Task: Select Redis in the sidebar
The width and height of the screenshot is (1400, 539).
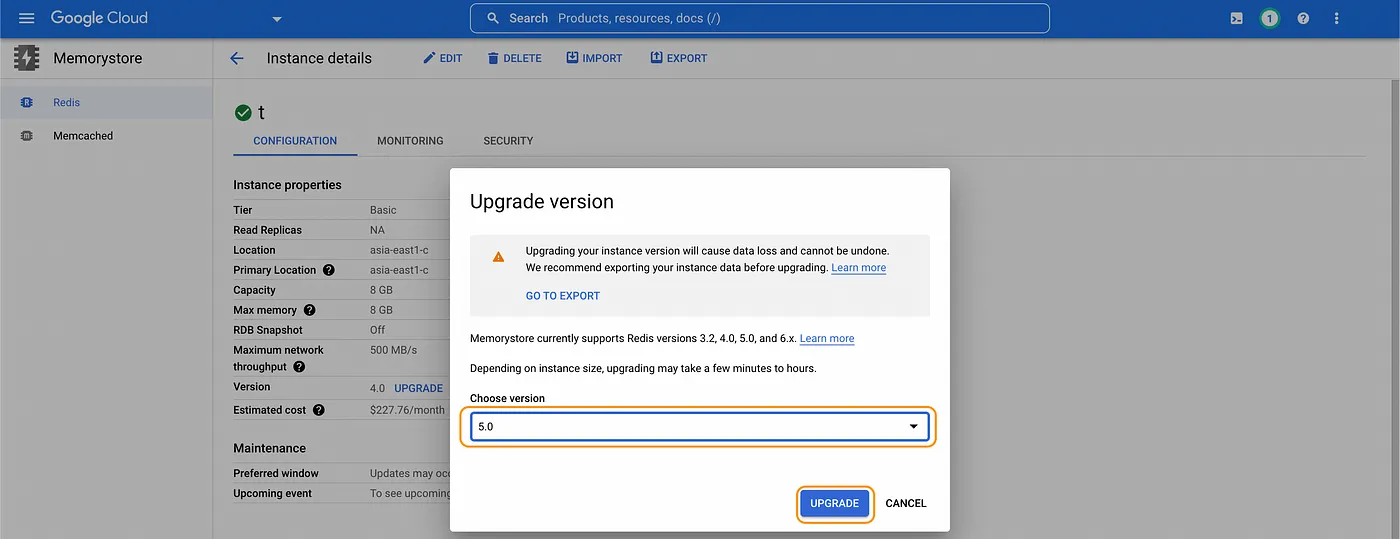Action: [x=66, y=103]
